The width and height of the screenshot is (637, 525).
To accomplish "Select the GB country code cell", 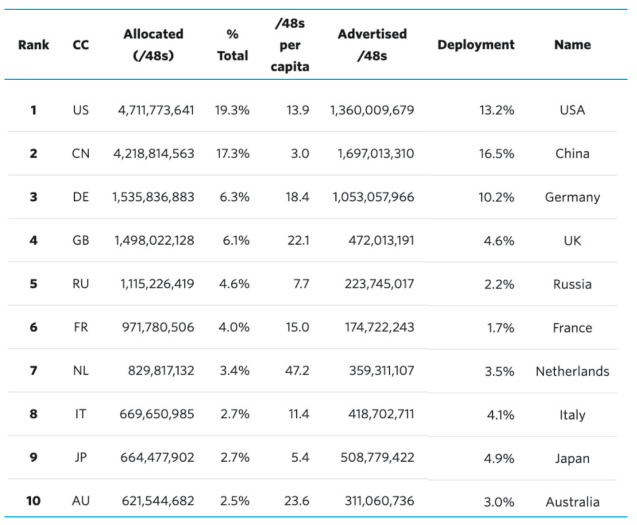I will coord(80,241).
